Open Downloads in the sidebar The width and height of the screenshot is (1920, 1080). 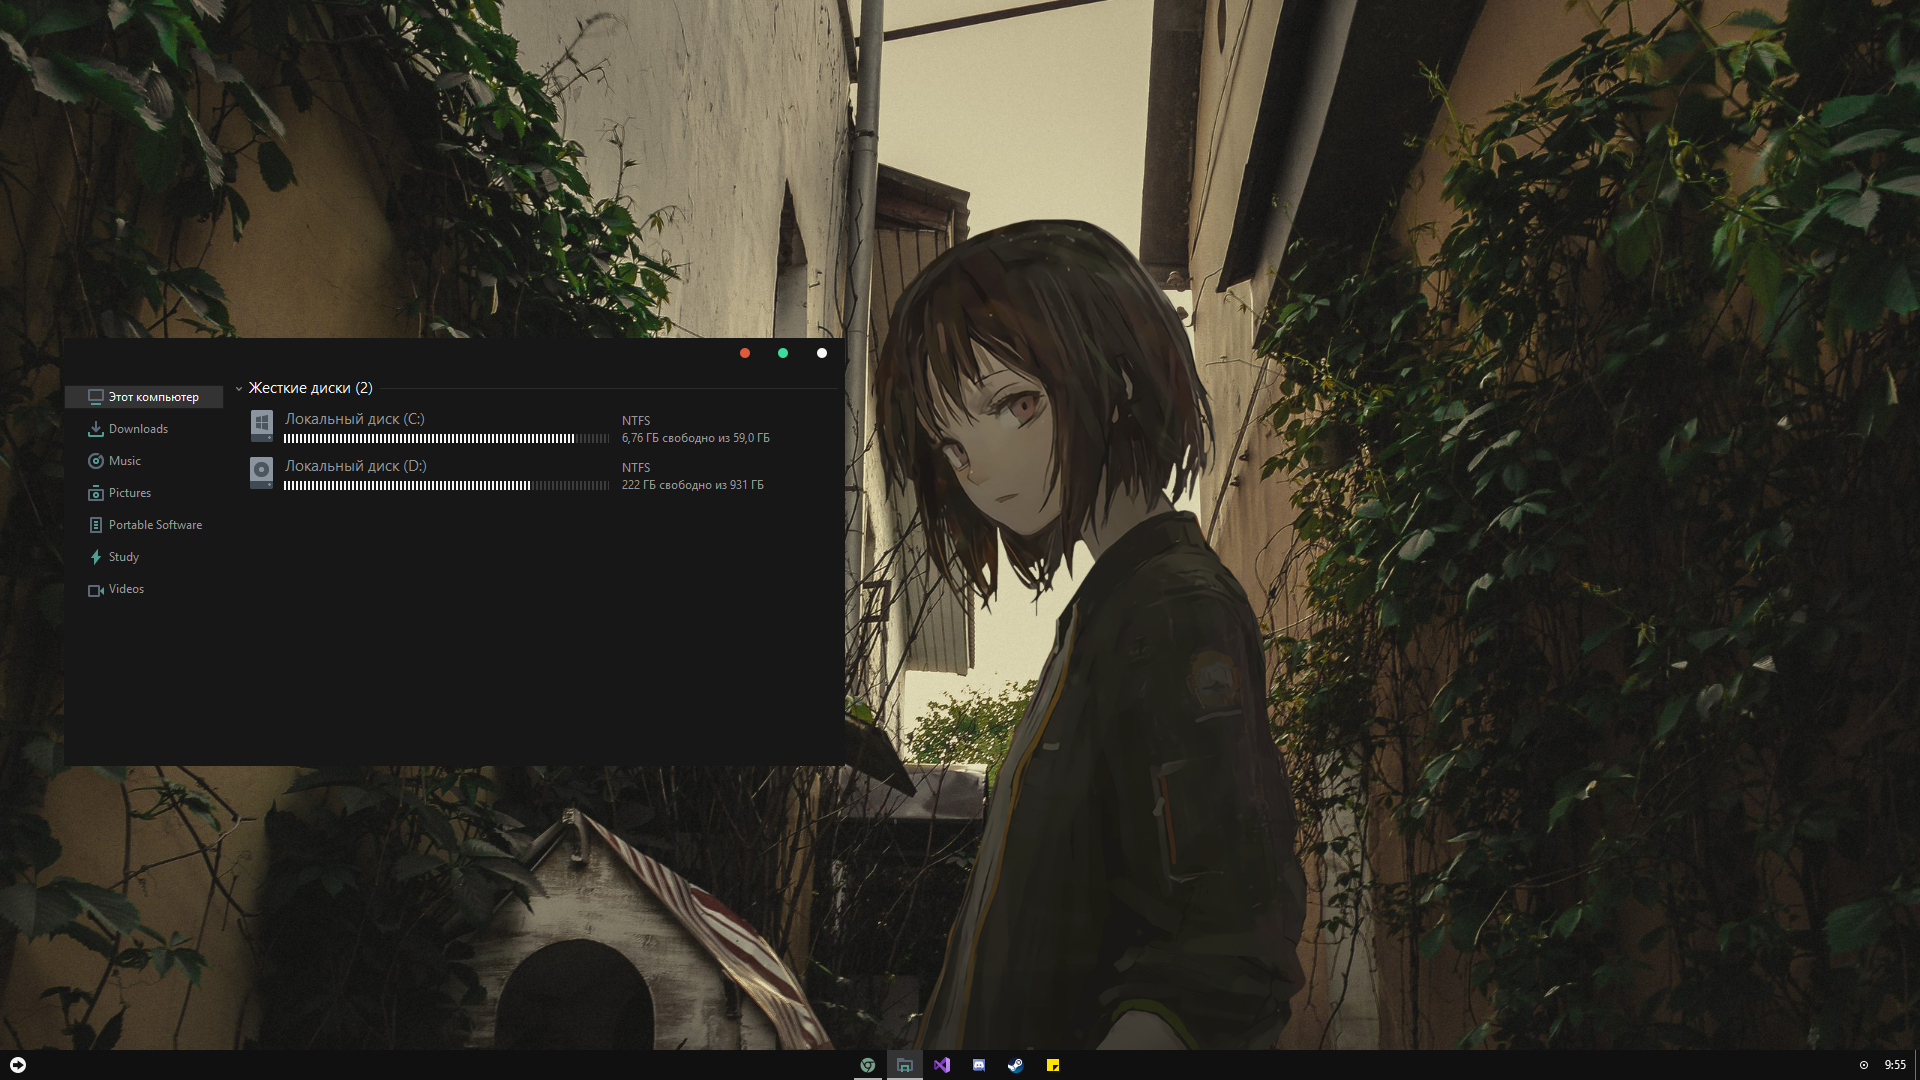tap(138, 429)
